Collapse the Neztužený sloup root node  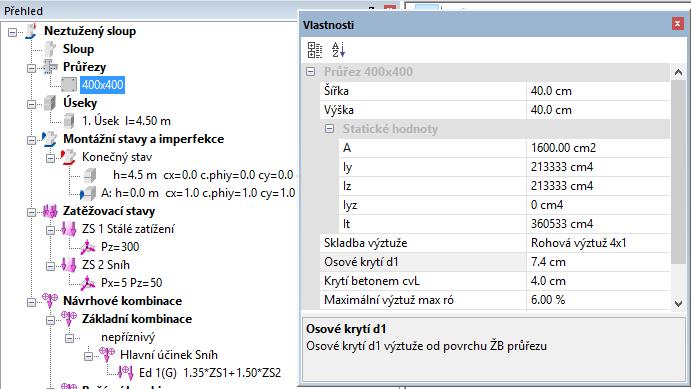(13, 32)
